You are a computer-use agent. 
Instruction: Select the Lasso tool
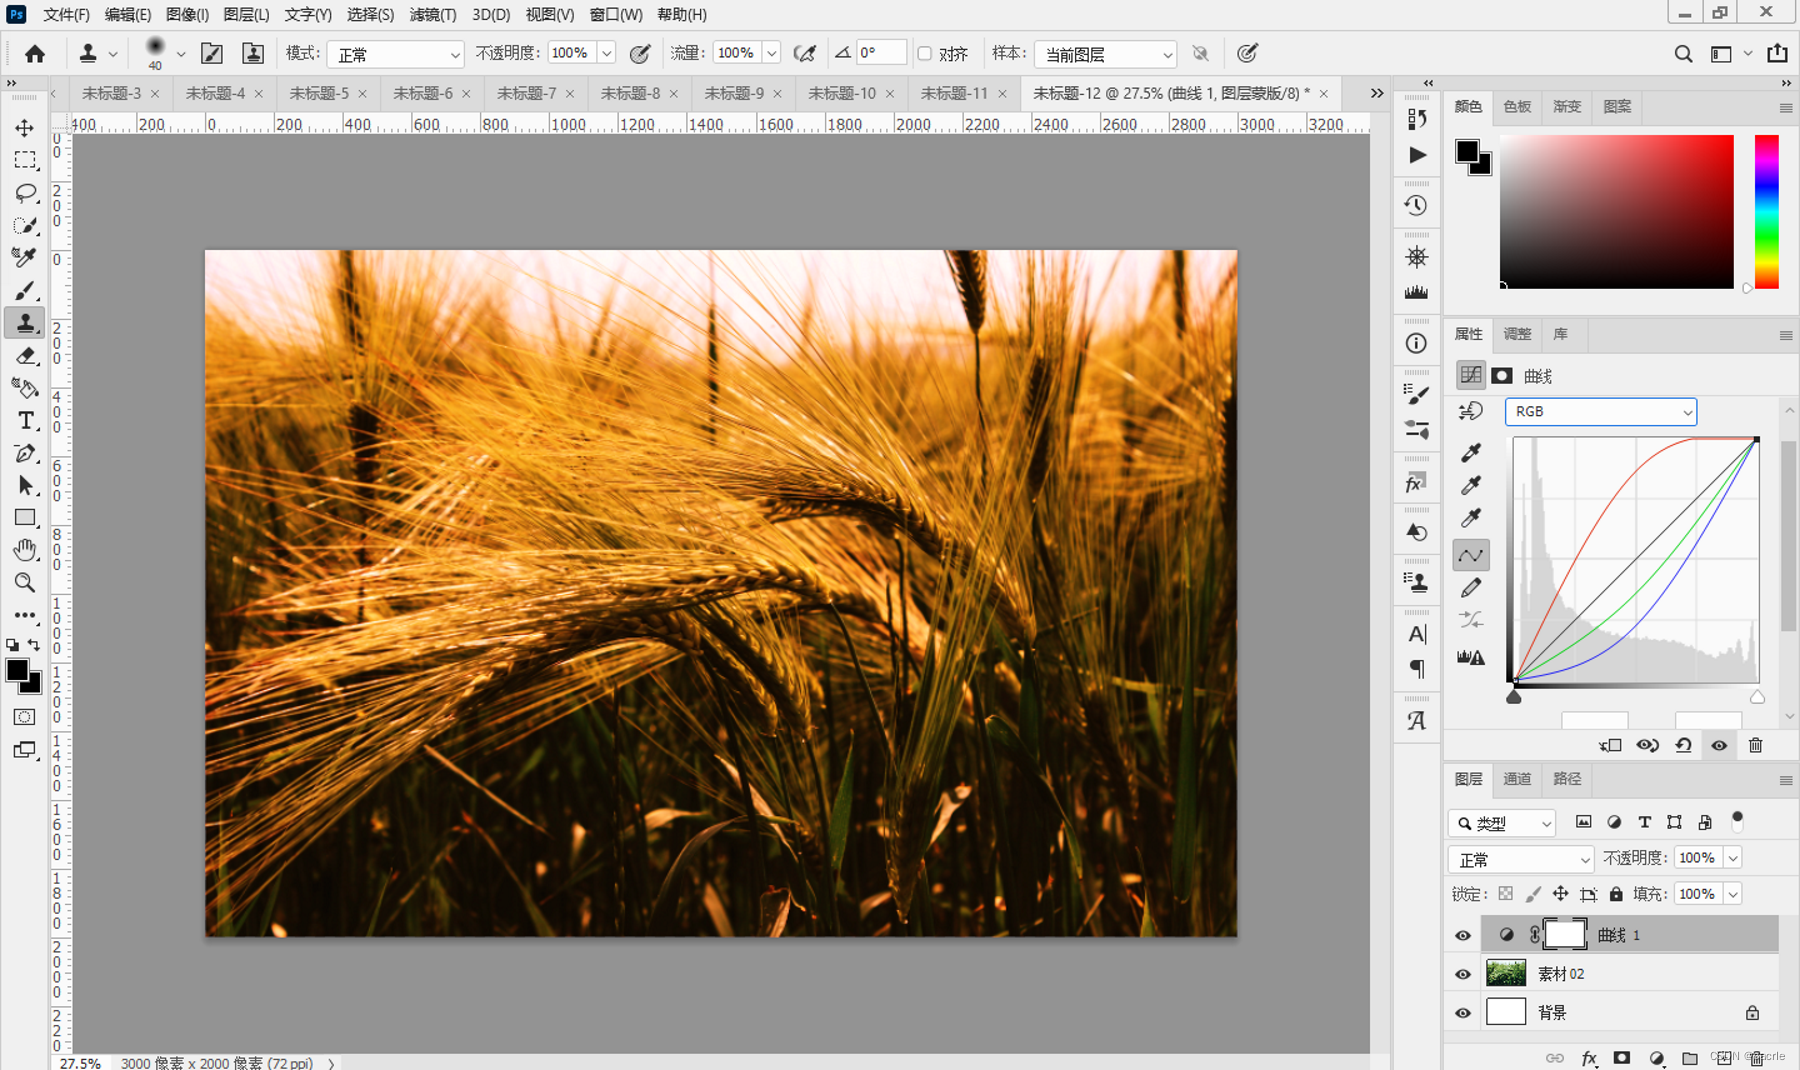point(25,193)
